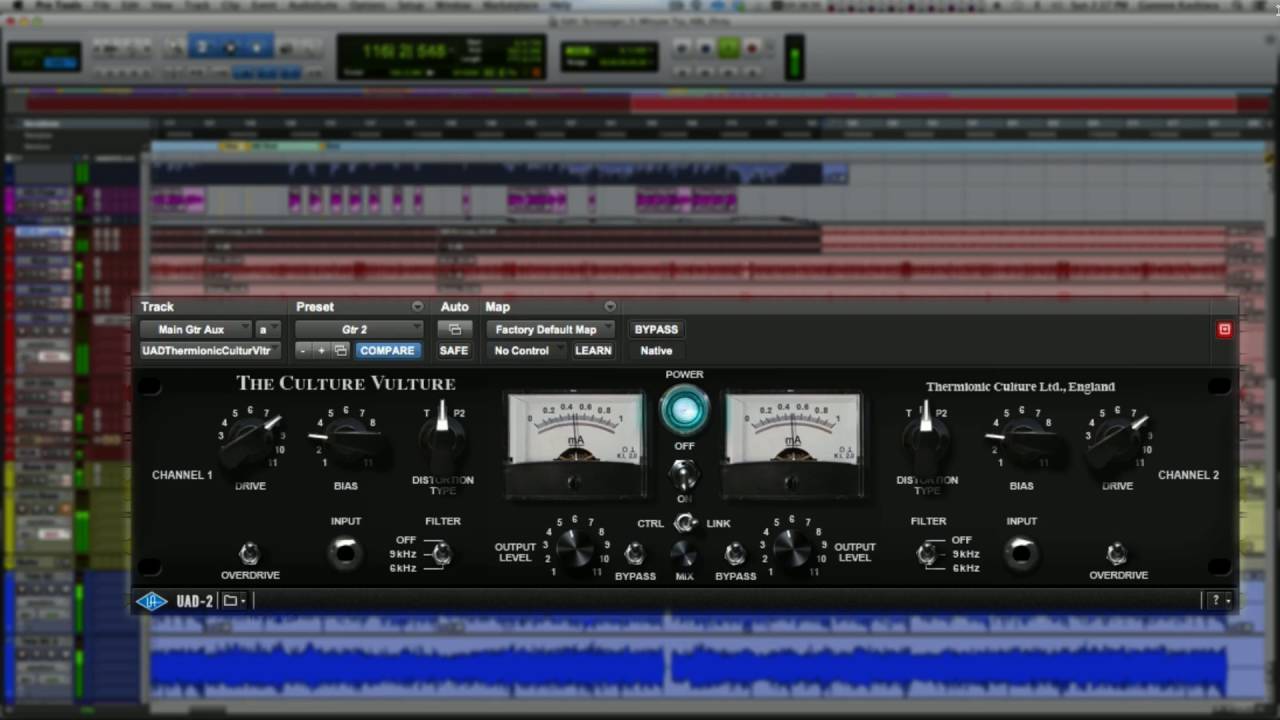Toggle the Channel 2 Overdrive switch
The height and width of the screenshot is (720, 1280).
point(1117,553)
